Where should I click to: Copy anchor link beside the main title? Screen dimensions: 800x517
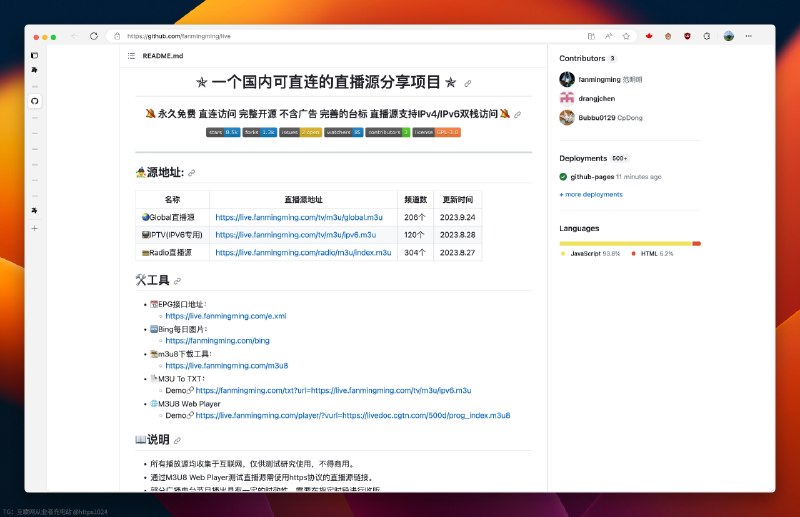pos(467,83)
